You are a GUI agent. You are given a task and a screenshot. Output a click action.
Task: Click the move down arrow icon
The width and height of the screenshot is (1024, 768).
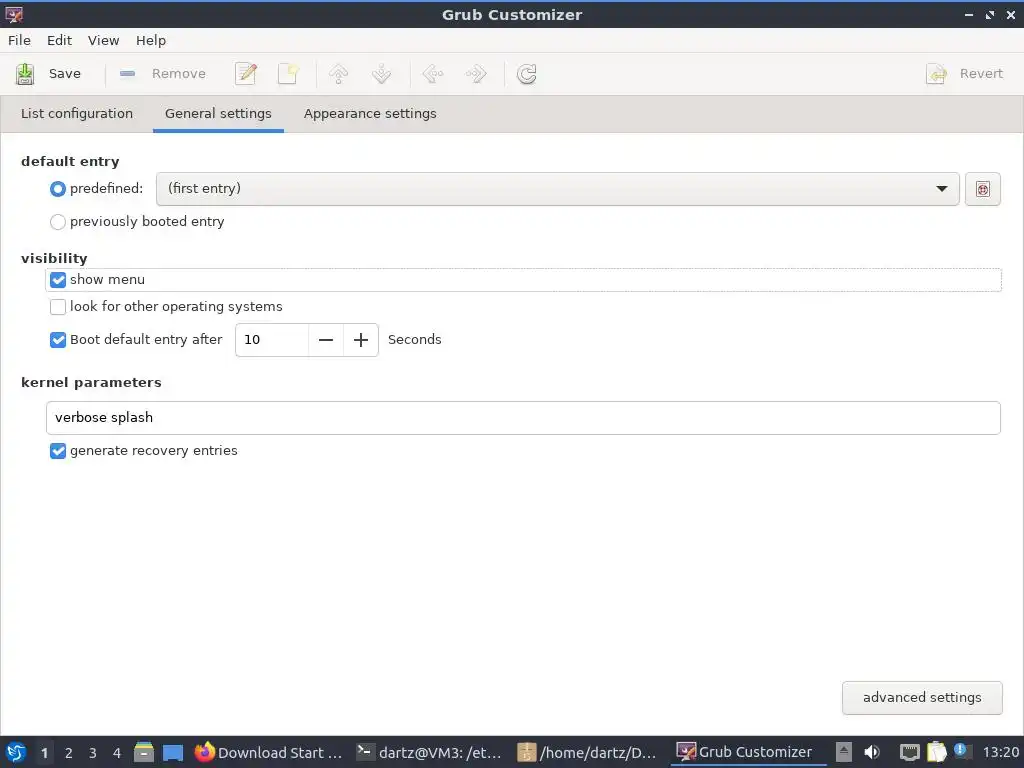[381, 74]
